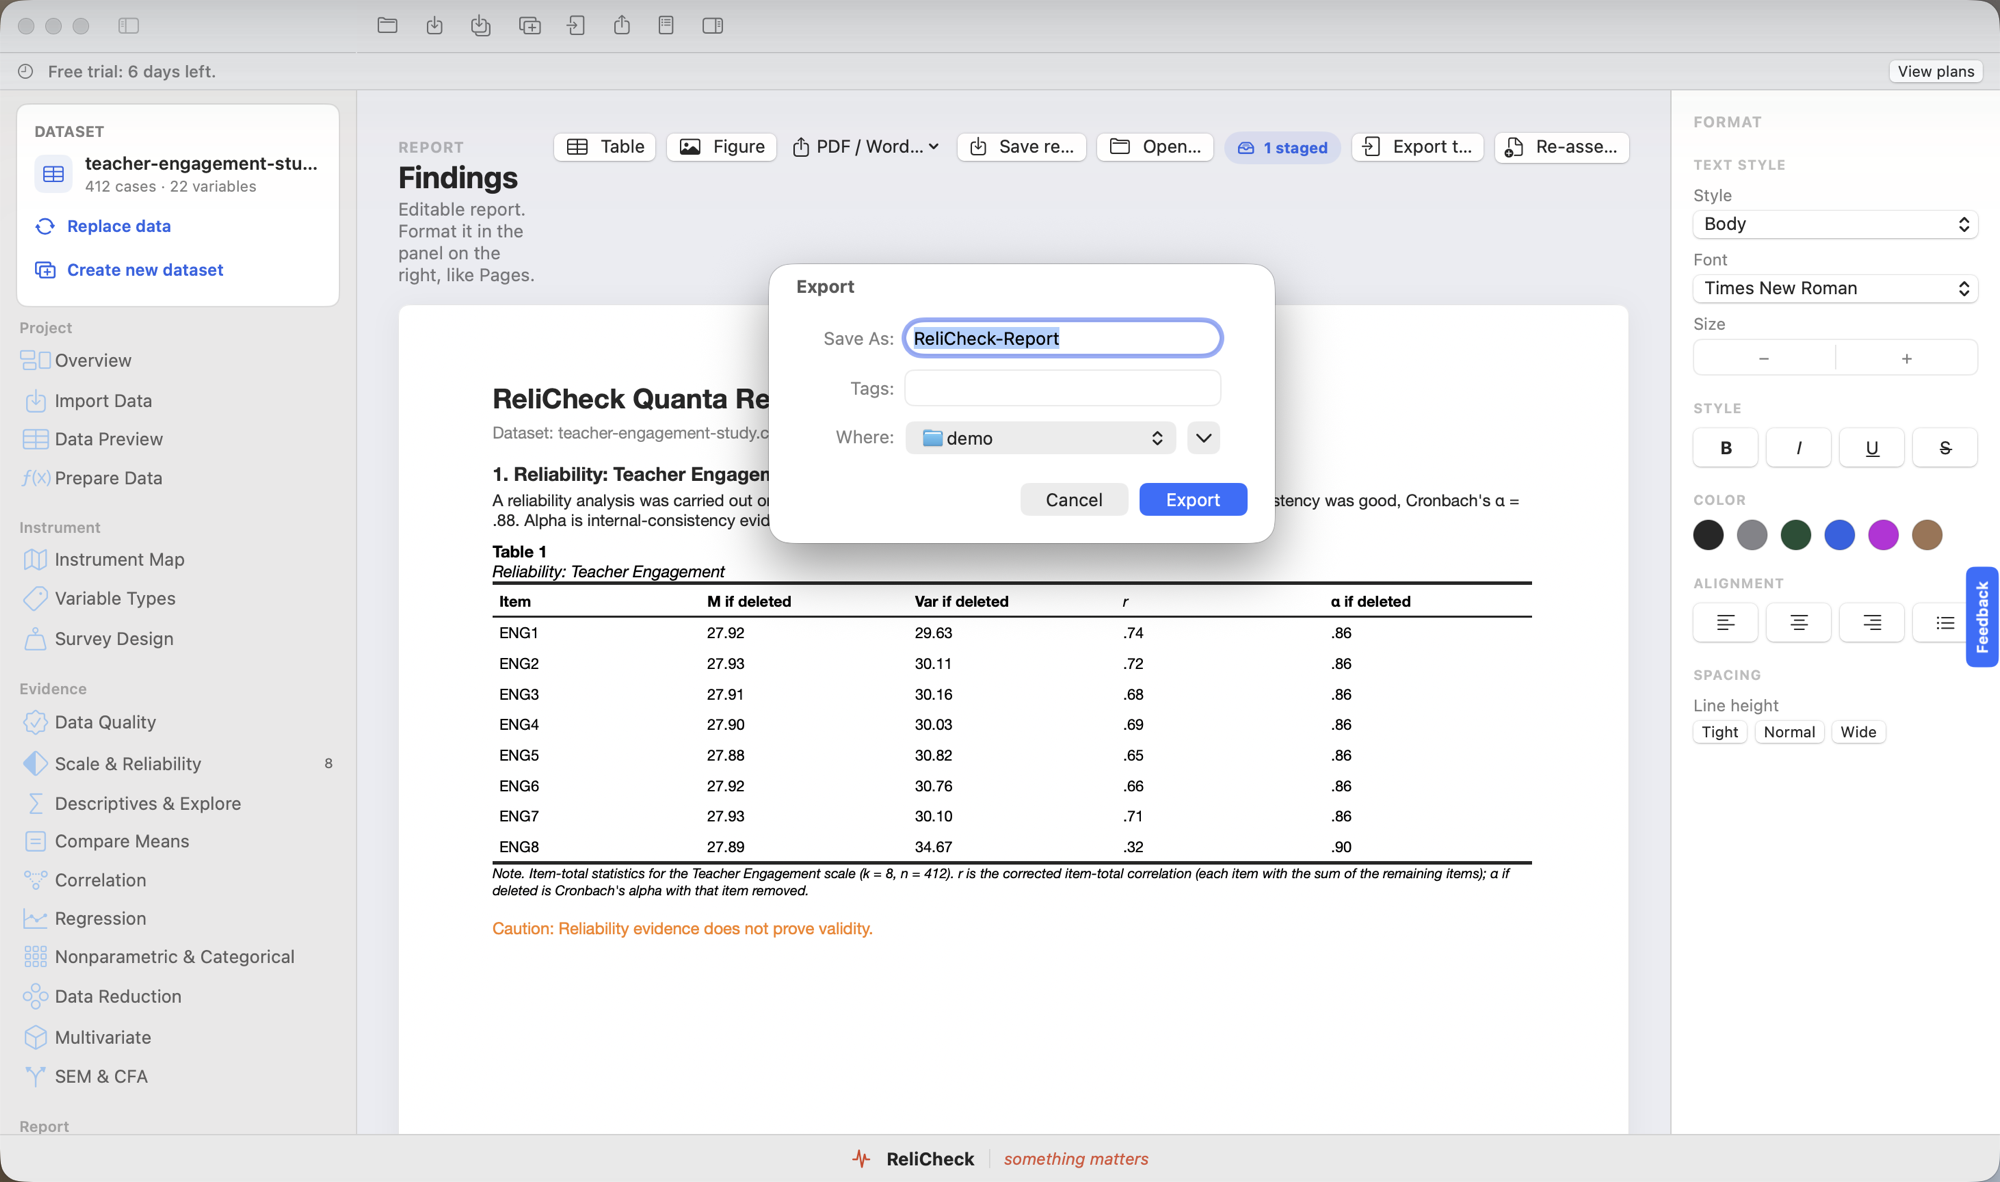Open Survey Design section

coord(114,638)
